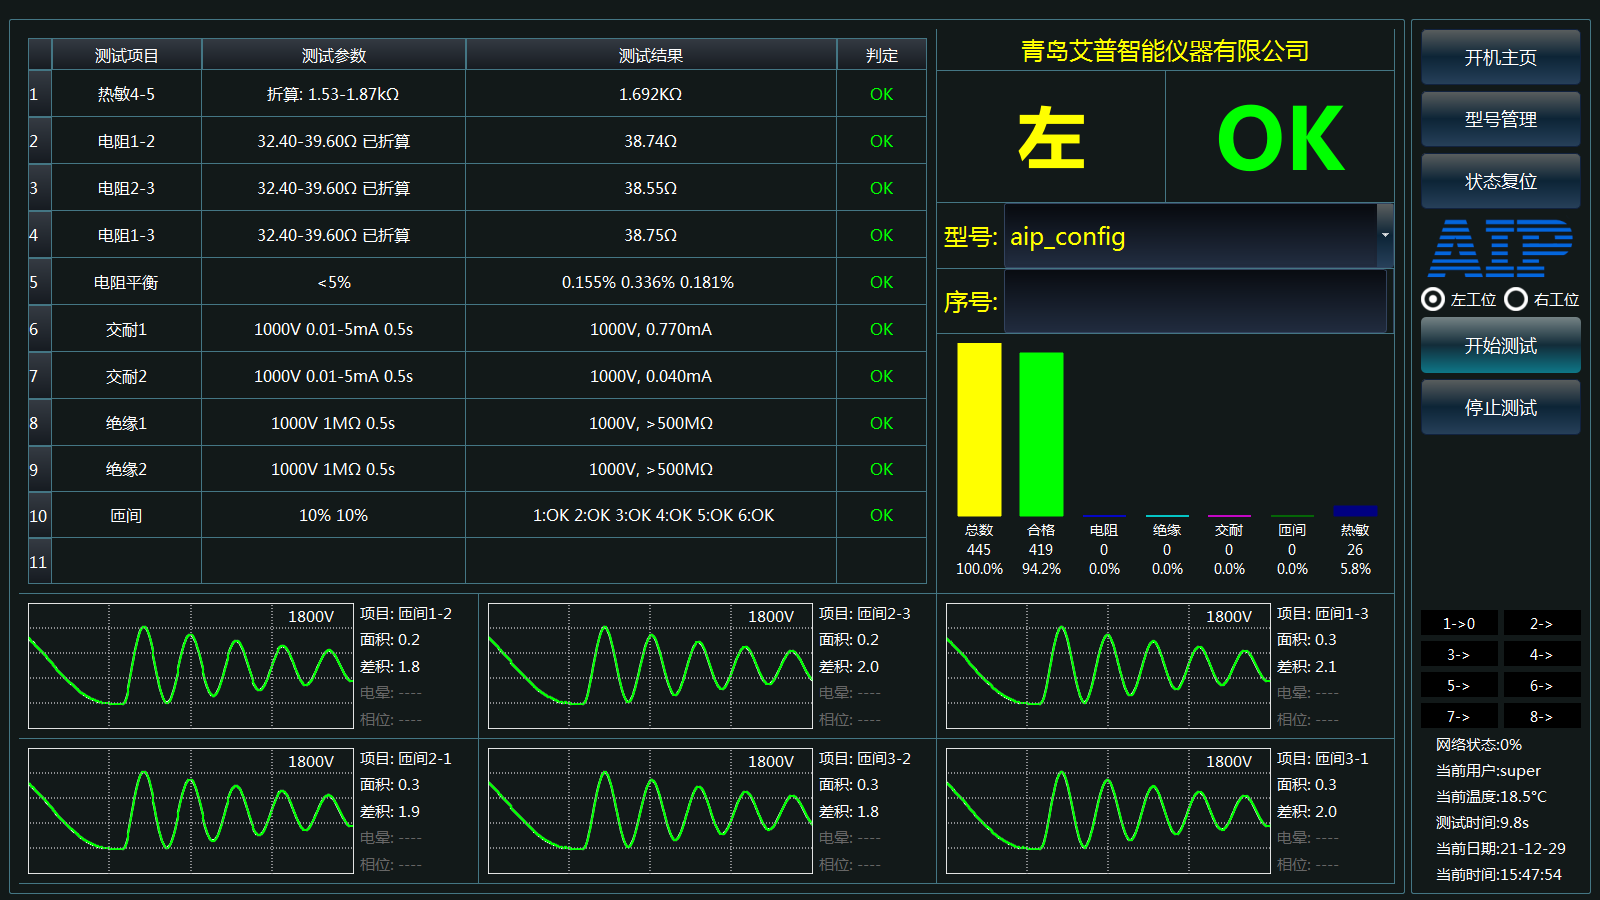The width and height of the screenshot is (1600, 900).
Task: Select the 右工位 radio button
Action: [1516, 300]
